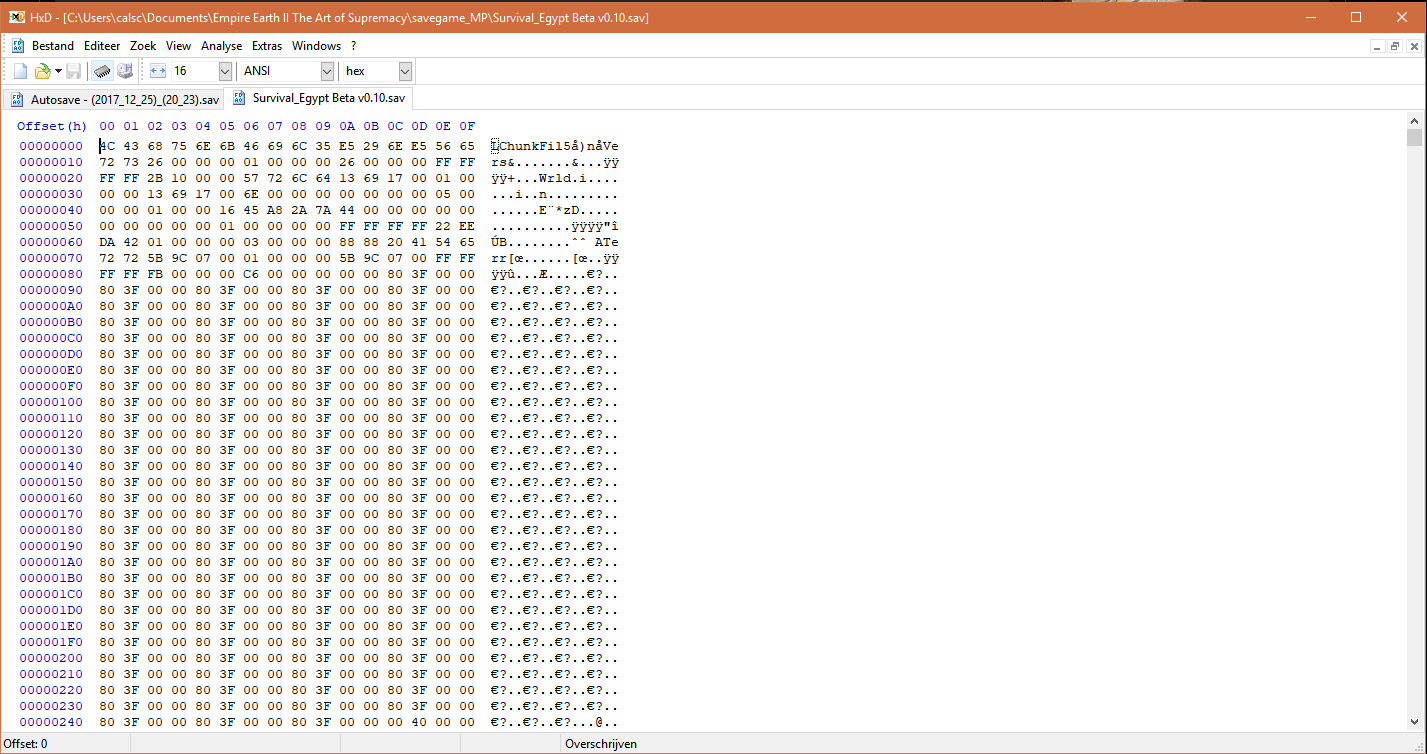The image size is (1427, 754).
Task: Open the Analyse menu
Action: point(221,46)
